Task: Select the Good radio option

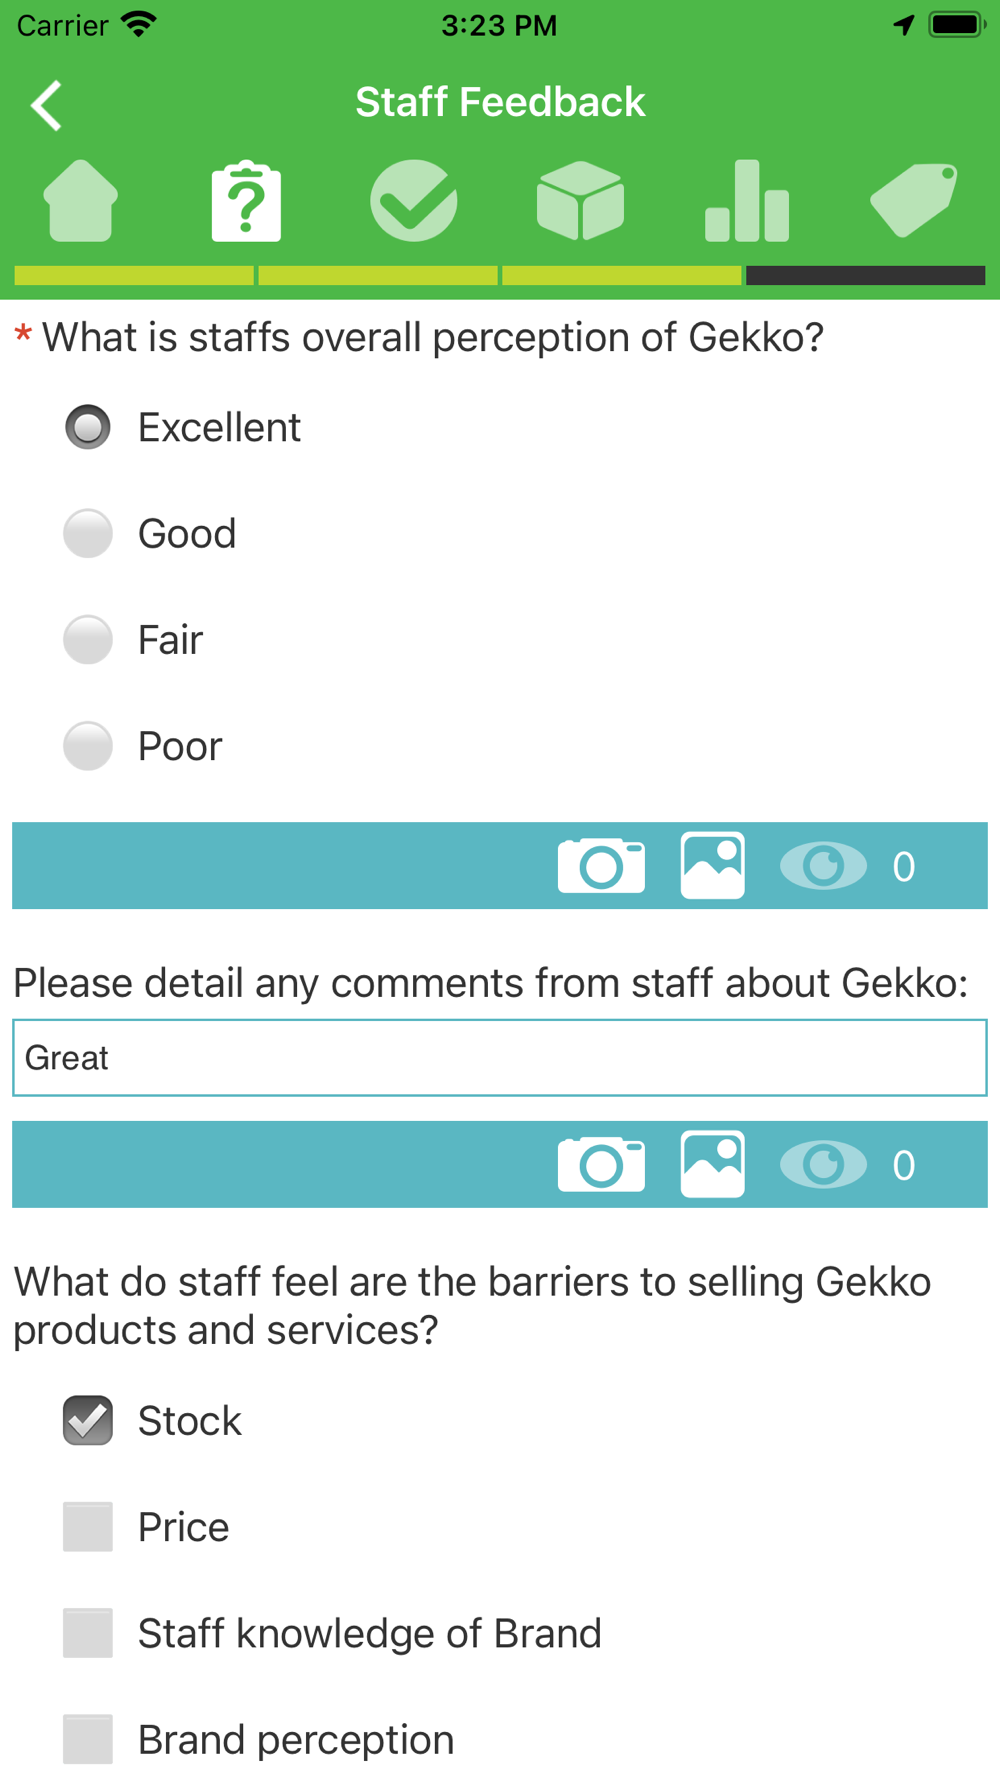Action: [88, 534]
